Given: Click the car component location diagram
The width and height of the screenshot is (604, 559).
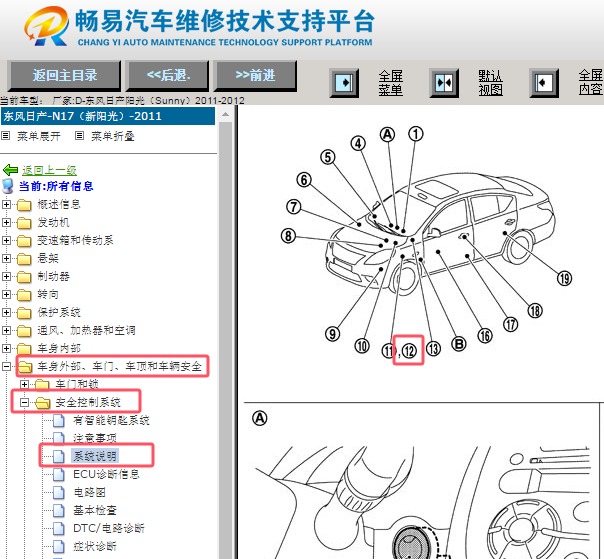Looking at the screenshot, I should [x=428, y=243].
